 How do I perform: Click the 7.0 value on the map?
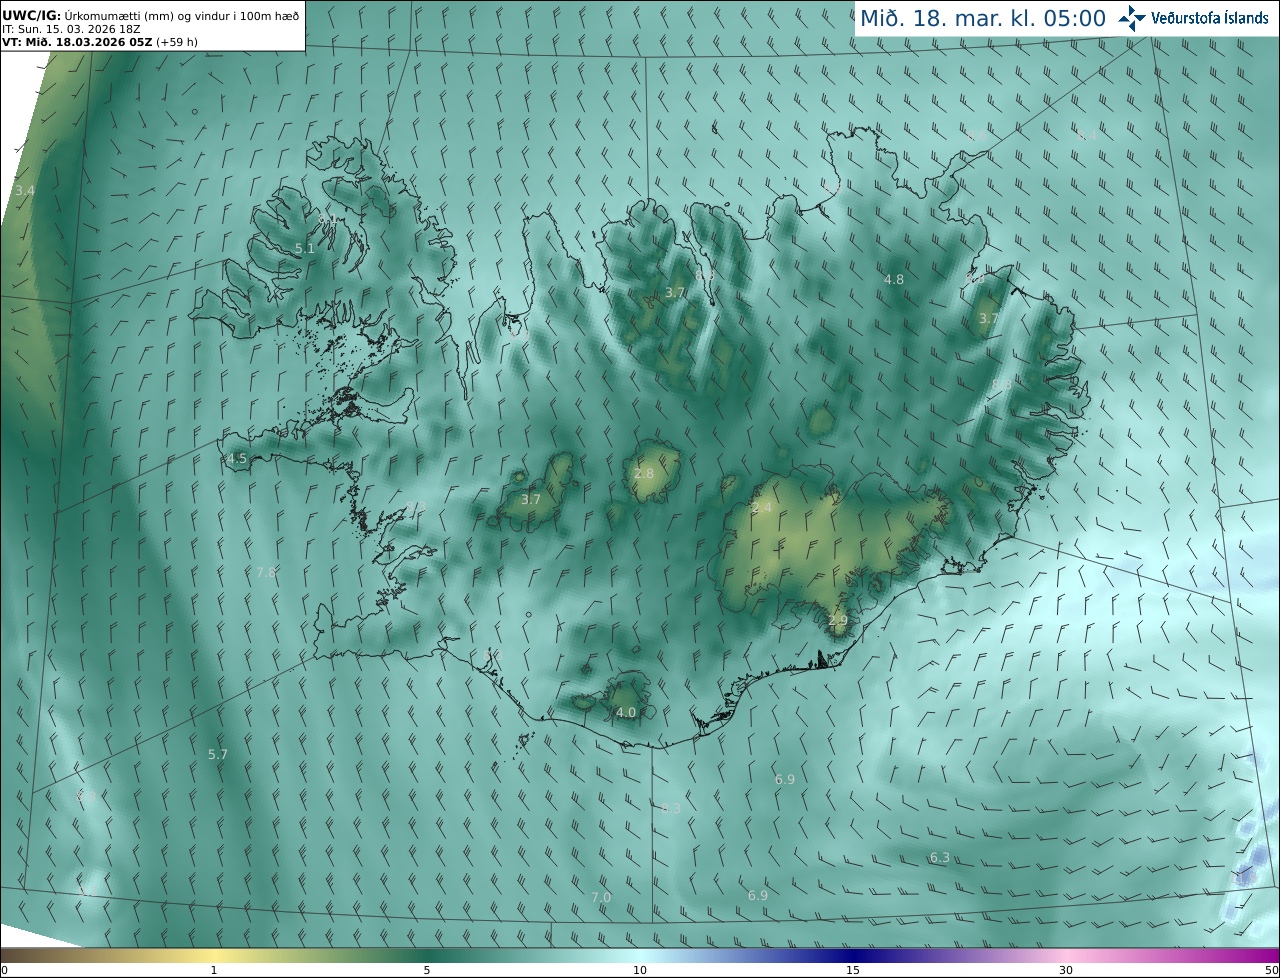[601, 897]
